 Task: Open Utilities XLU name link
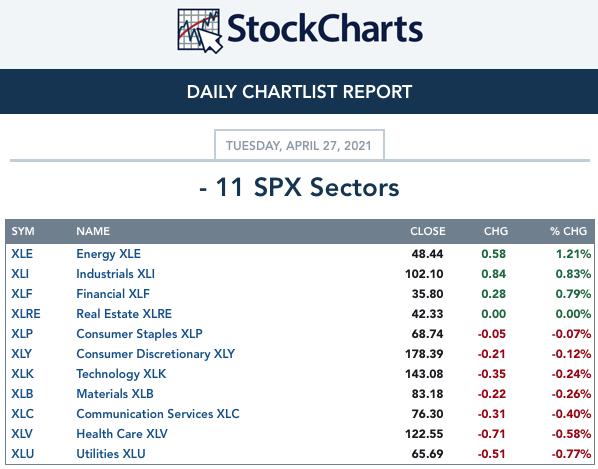(111, 454)
